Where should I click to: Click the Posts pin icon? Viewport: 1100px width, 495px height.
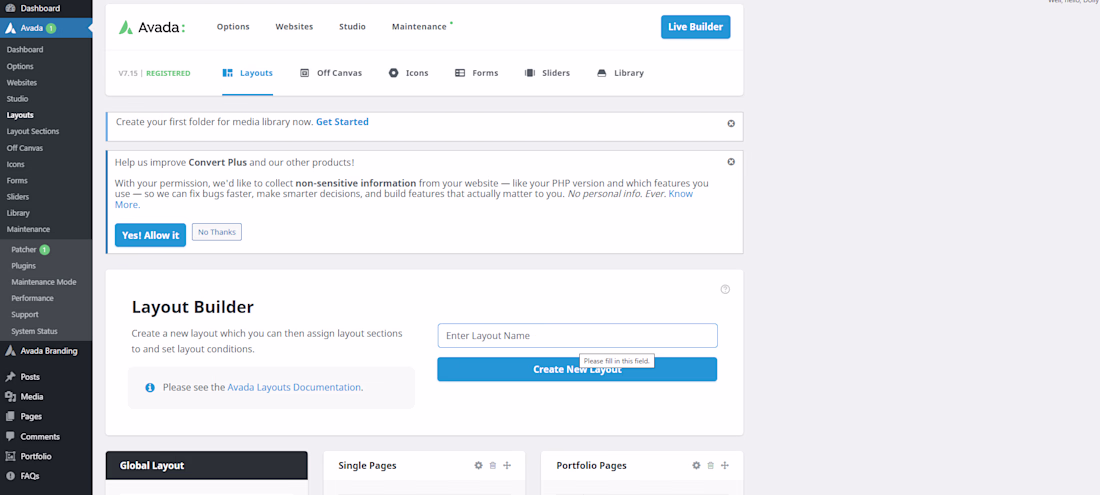click(11, 377)
